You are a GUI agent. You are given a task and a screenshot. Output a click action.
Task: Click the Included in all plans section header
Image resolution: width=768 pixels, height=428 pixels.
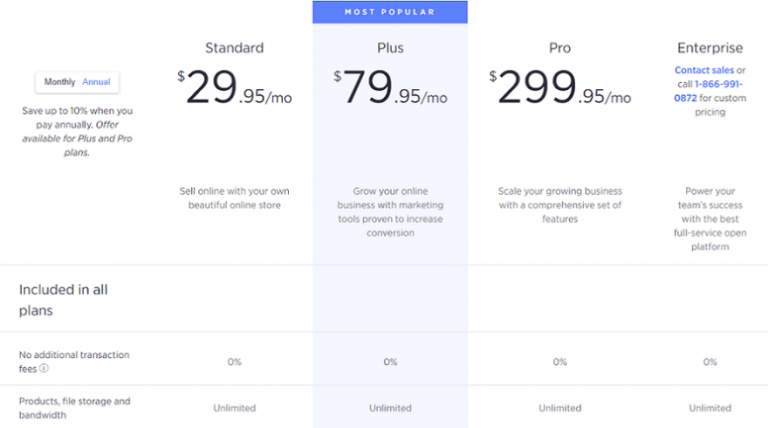(63, 299)
